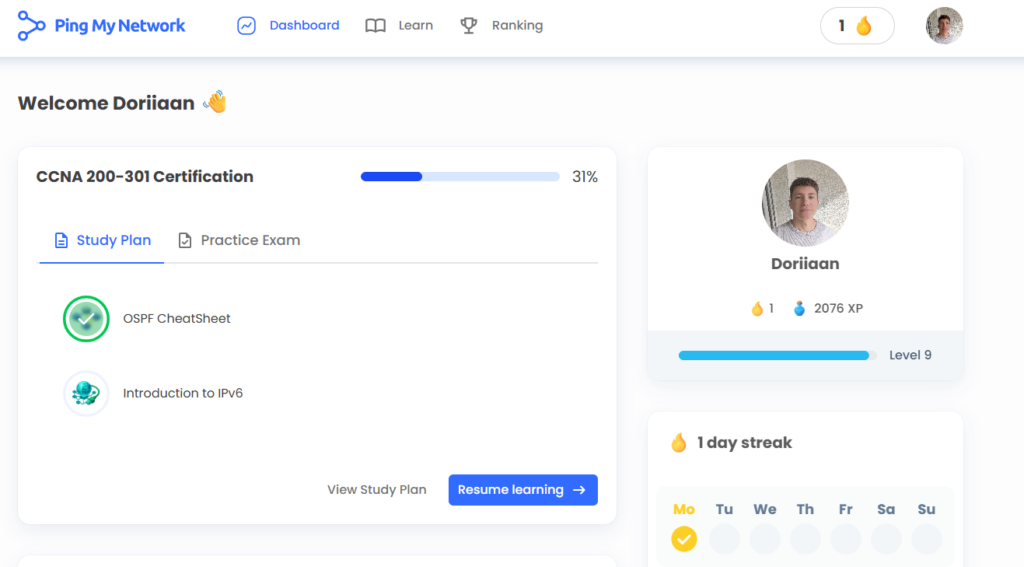This screenshot has width=1024, height=567.
Task: Click the XP potion icon
Action: pyautogui.click(x=799, y=308)
